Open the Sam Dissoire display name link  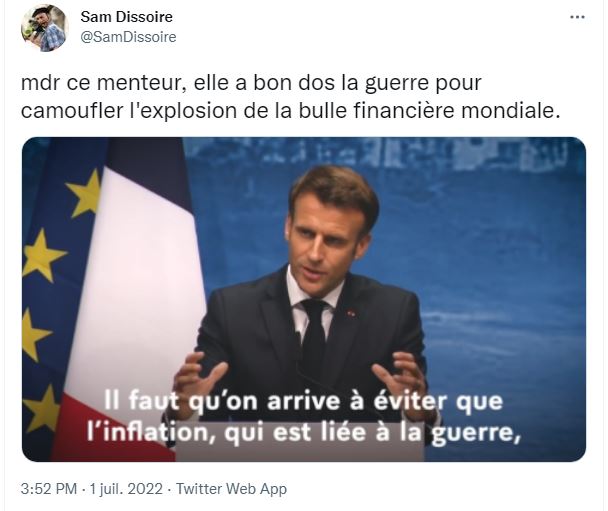pos(126,17)
